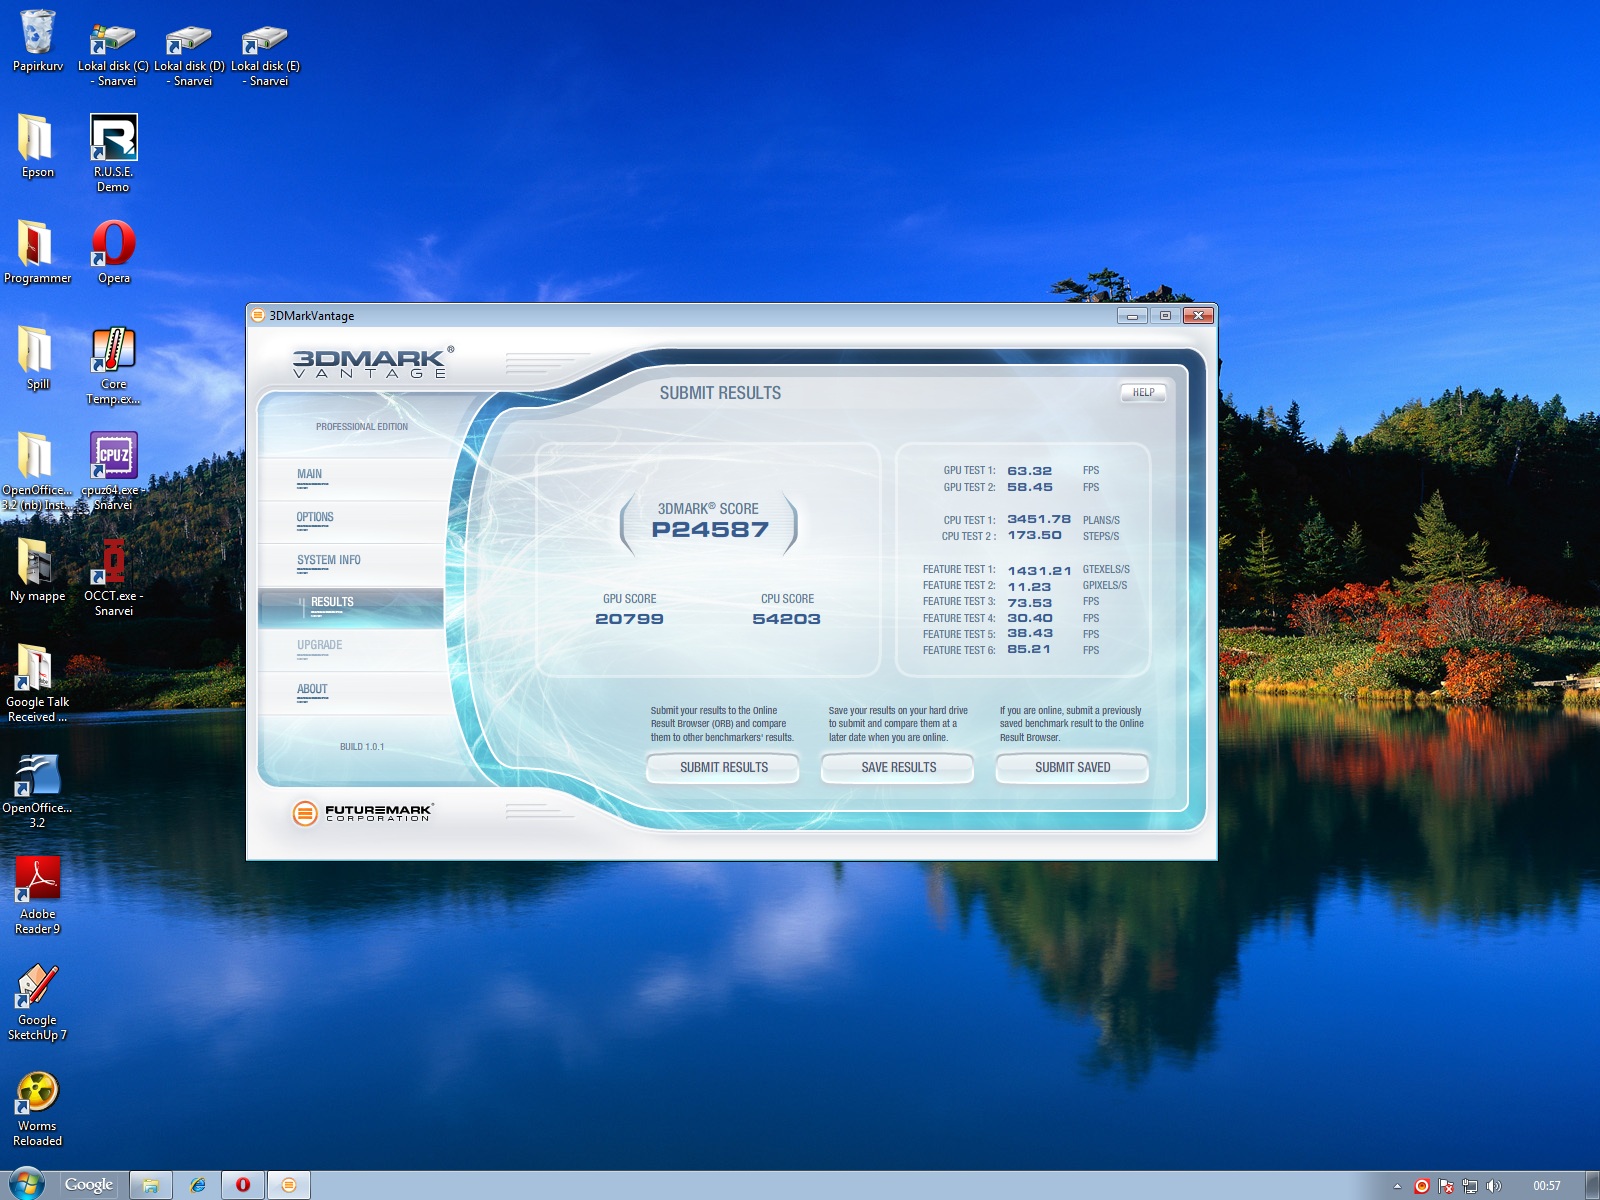Viewport: 1600px width, 1200px height.
Task: Select OpenOffice 3.2 installer folder
Action: tap(38, 471)
